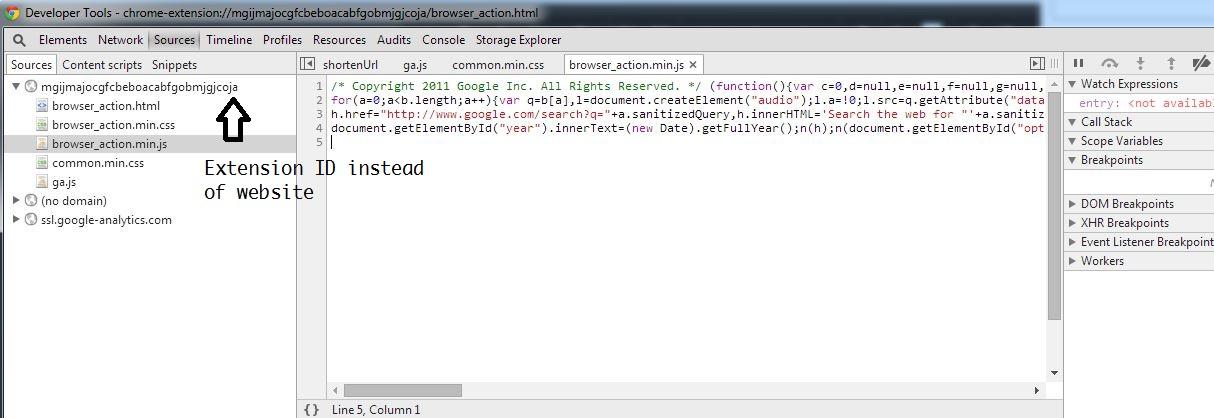Pause script execution
The image size is (1214, 418).
click(1079, 64)
